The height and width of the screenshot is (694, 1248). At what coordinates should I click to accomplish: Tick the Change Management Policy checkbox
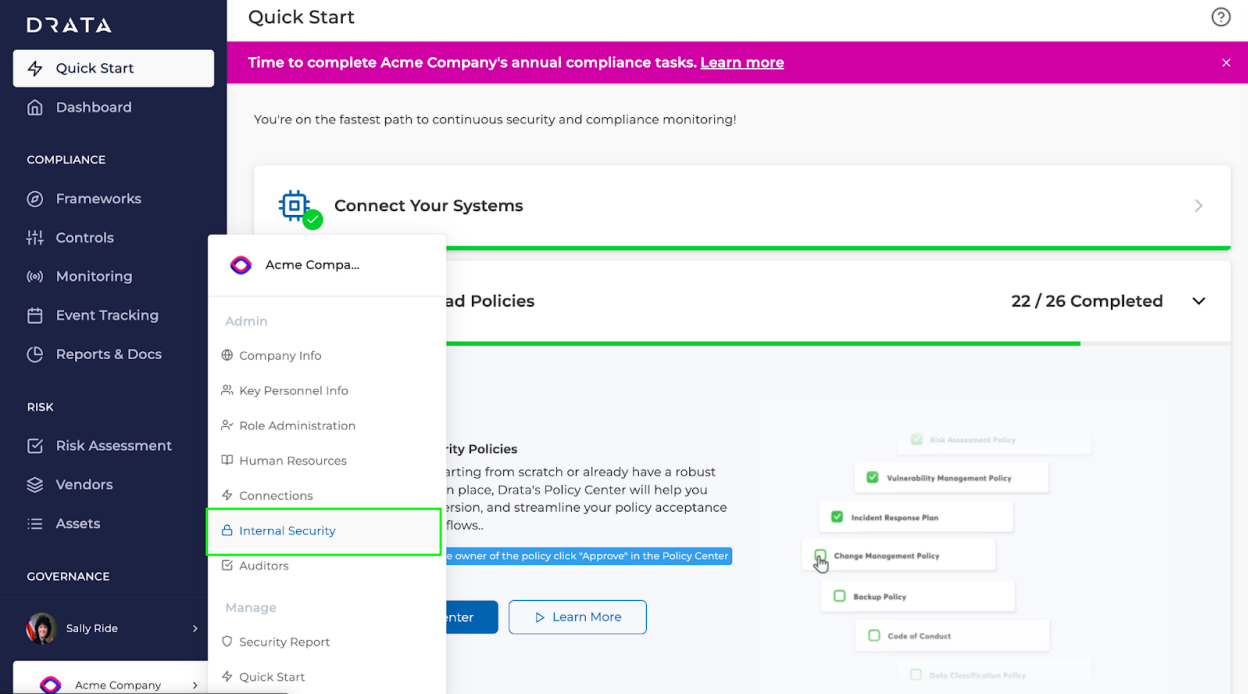pyautogui.click(x=820, y=555)
